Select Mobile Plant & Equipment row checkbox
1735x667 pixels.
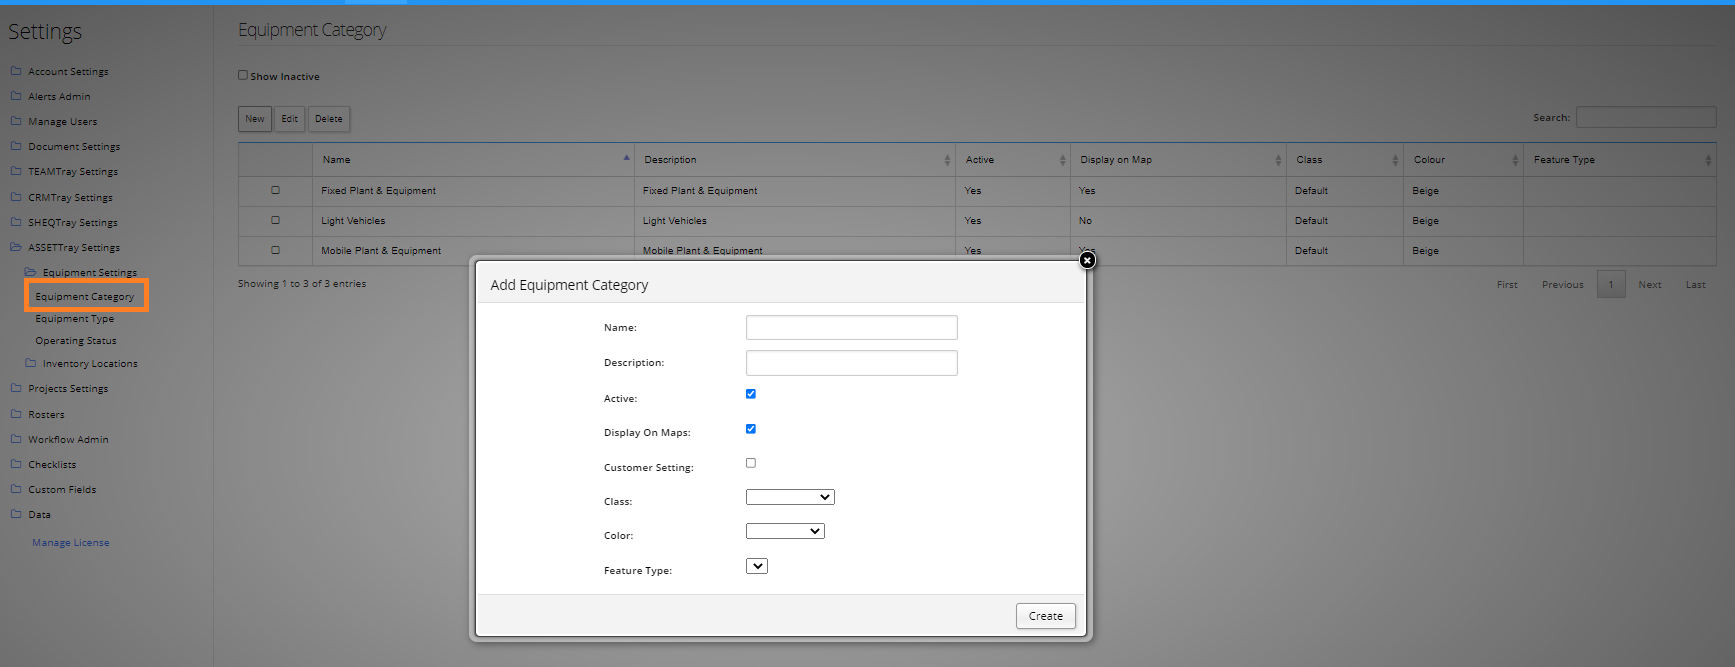coord(276,250)
